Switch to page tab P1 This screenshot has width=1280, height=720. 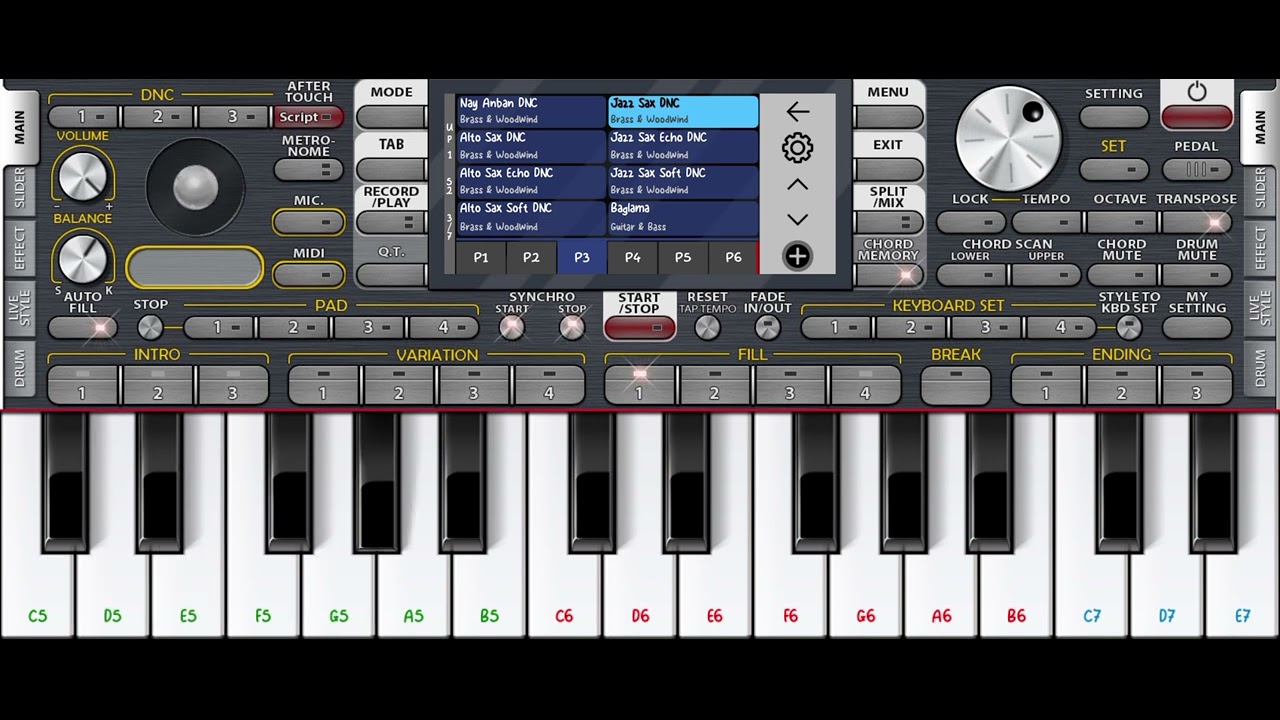click(481, 257)
